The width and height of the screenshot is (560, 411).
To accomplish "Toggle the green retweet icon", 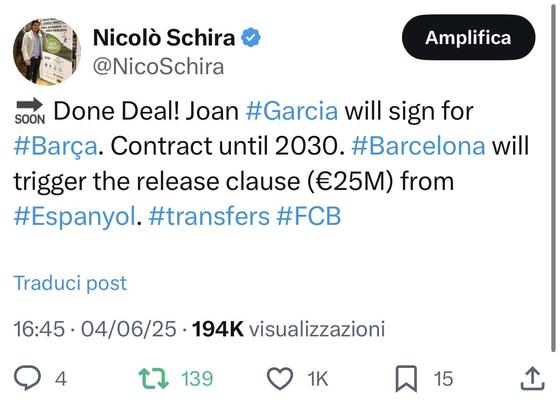I will point(154,379).
